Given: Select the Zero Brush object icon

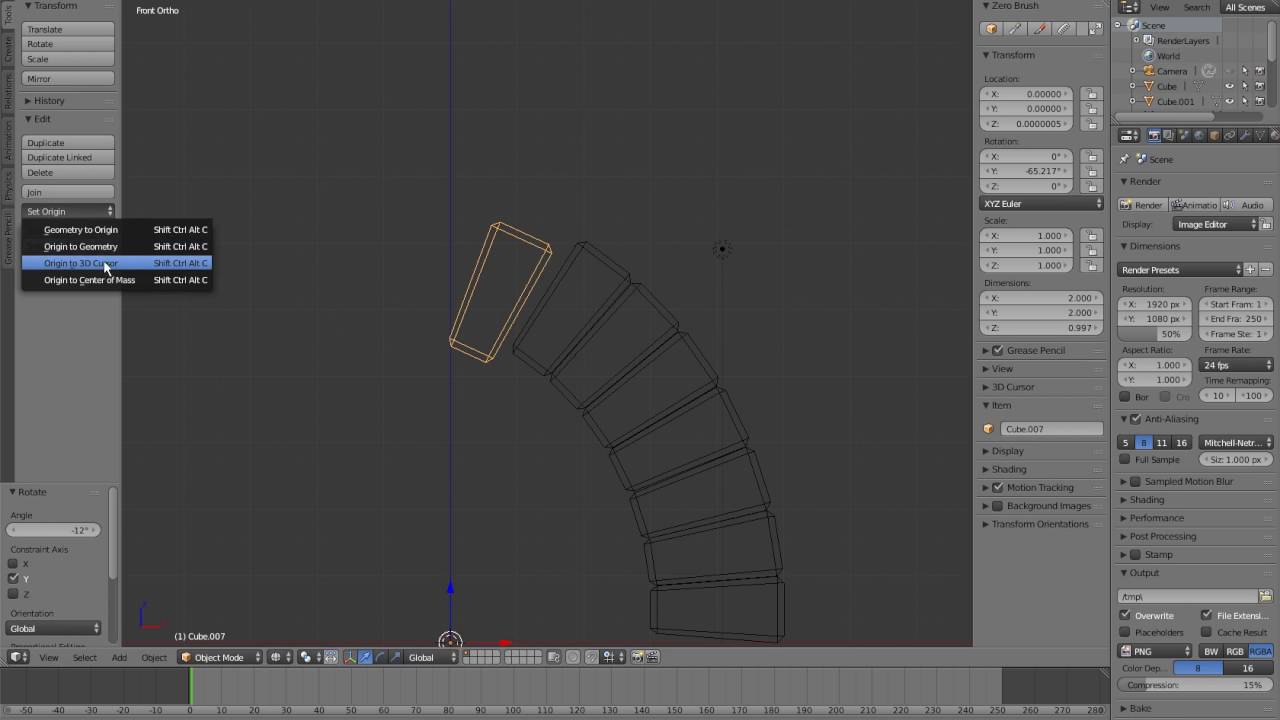Looking at the screenshot, I should coord(991,29).
